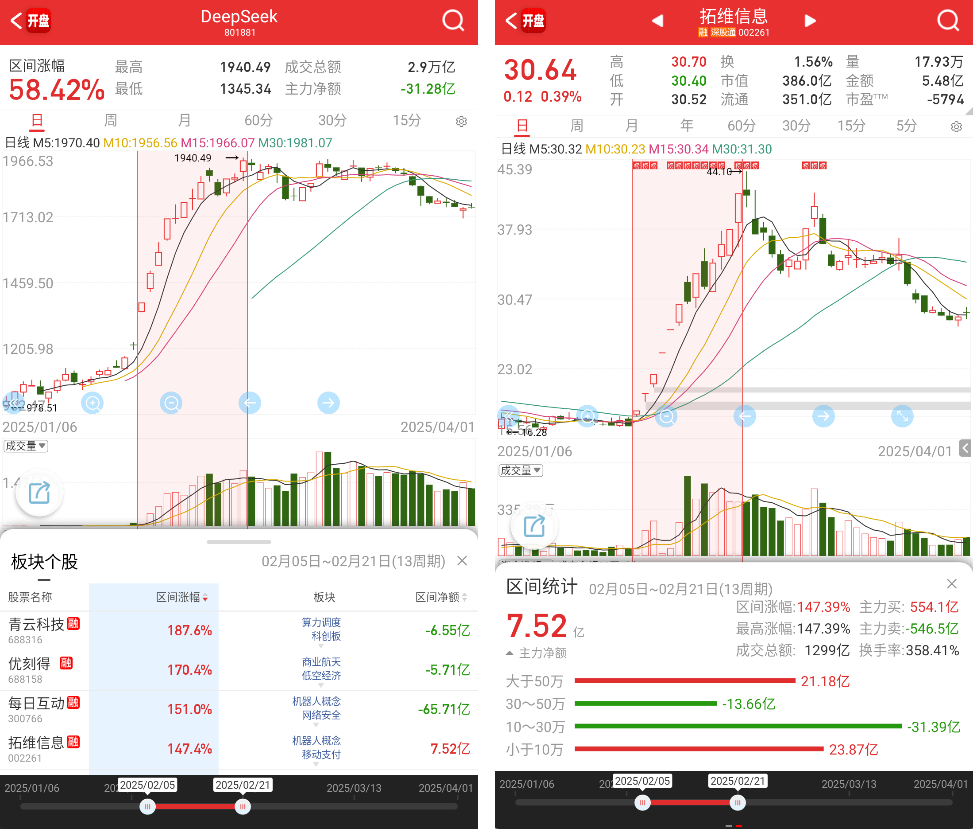Viewport: 973px width, 829px height.
Task: Tap the share icon on 拓维信息 chart
Action: 534,526
